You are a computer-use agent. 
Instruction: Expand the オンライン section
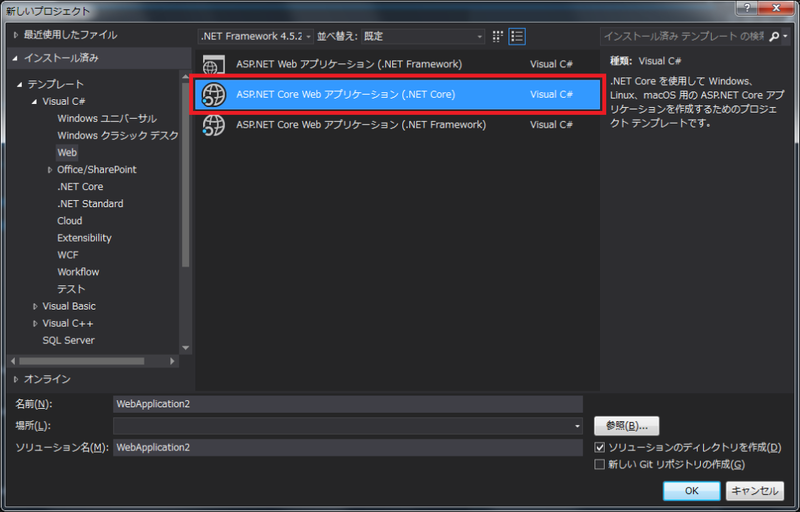(16, 379)
